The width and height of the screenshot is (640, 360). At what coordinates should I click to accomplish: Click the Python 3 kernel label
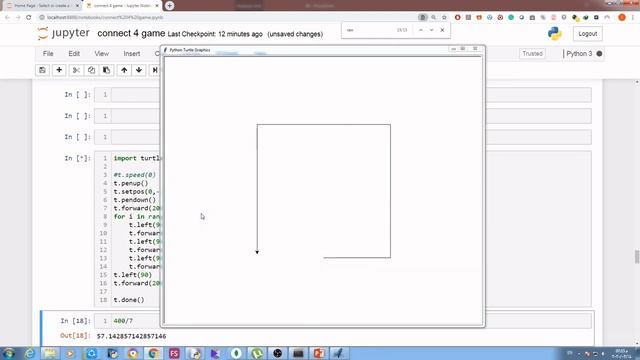tap(579, 53)
